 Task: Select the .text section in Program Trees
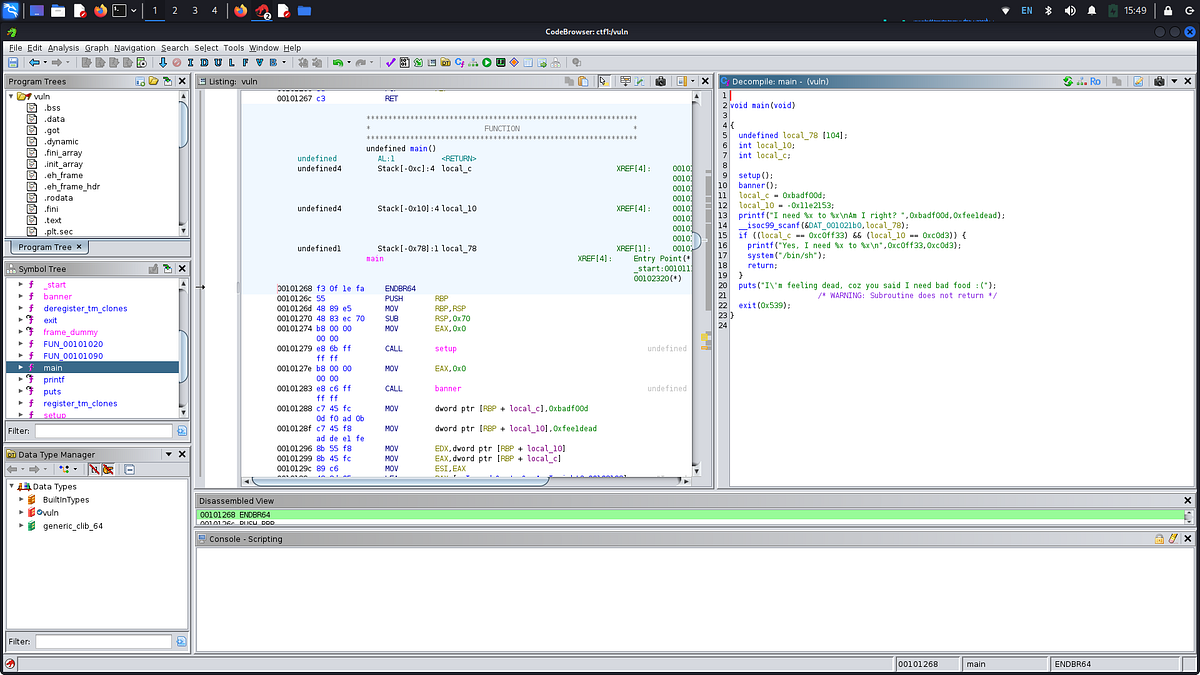53,220
